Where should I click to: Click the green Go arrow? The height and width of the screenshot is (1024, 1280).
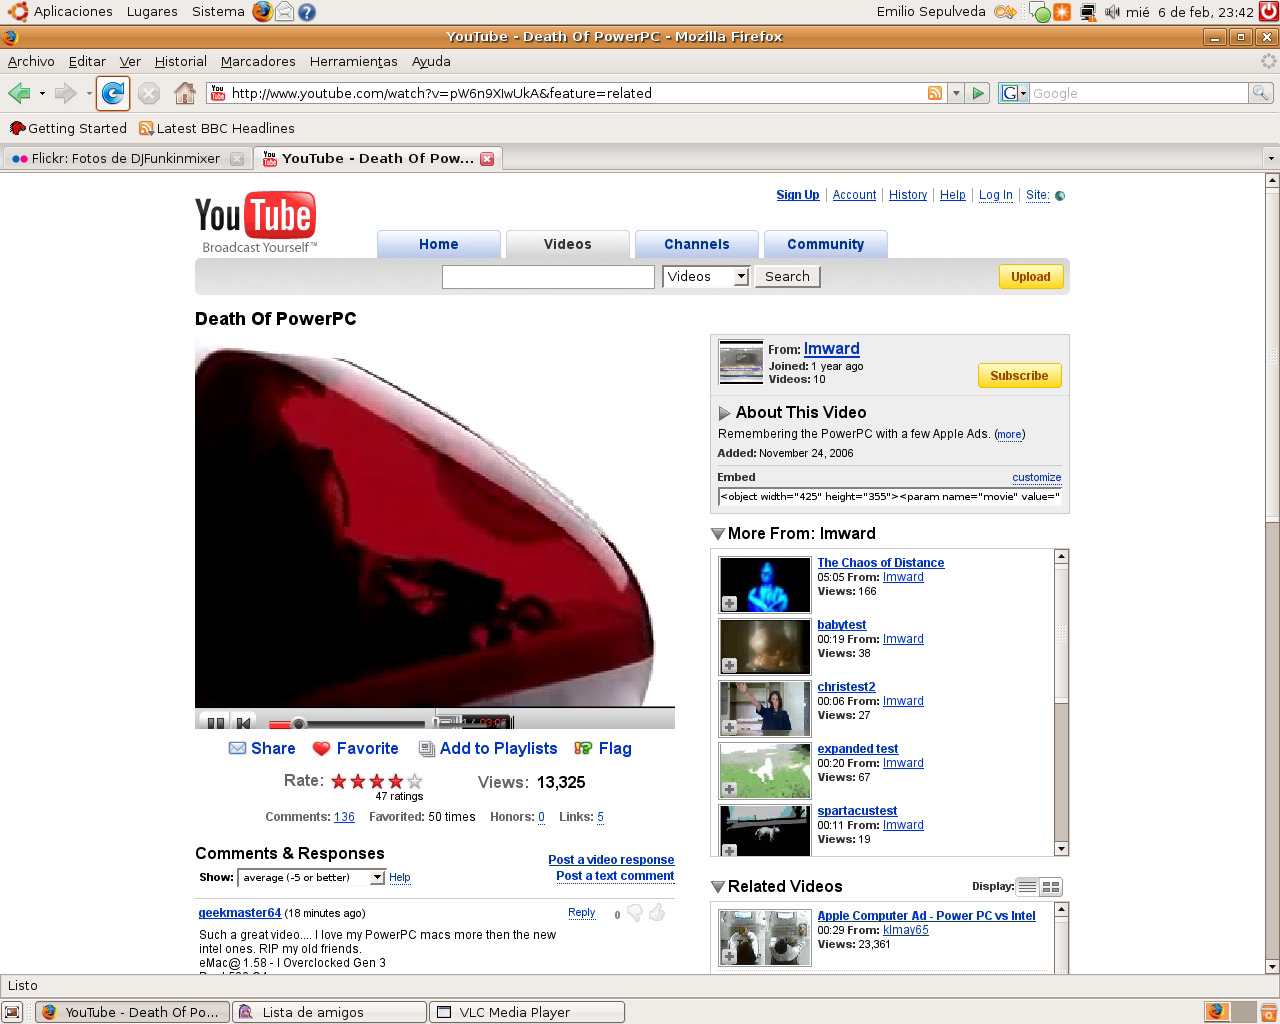click(979, 93)
